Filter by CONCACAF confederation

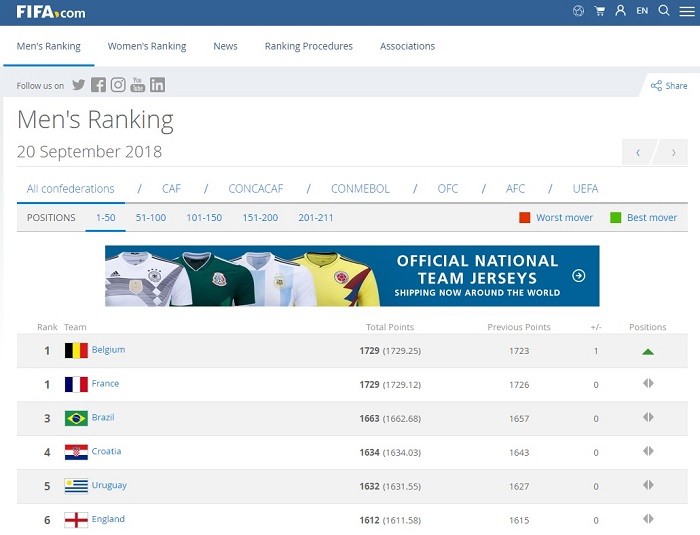(256, 189)
